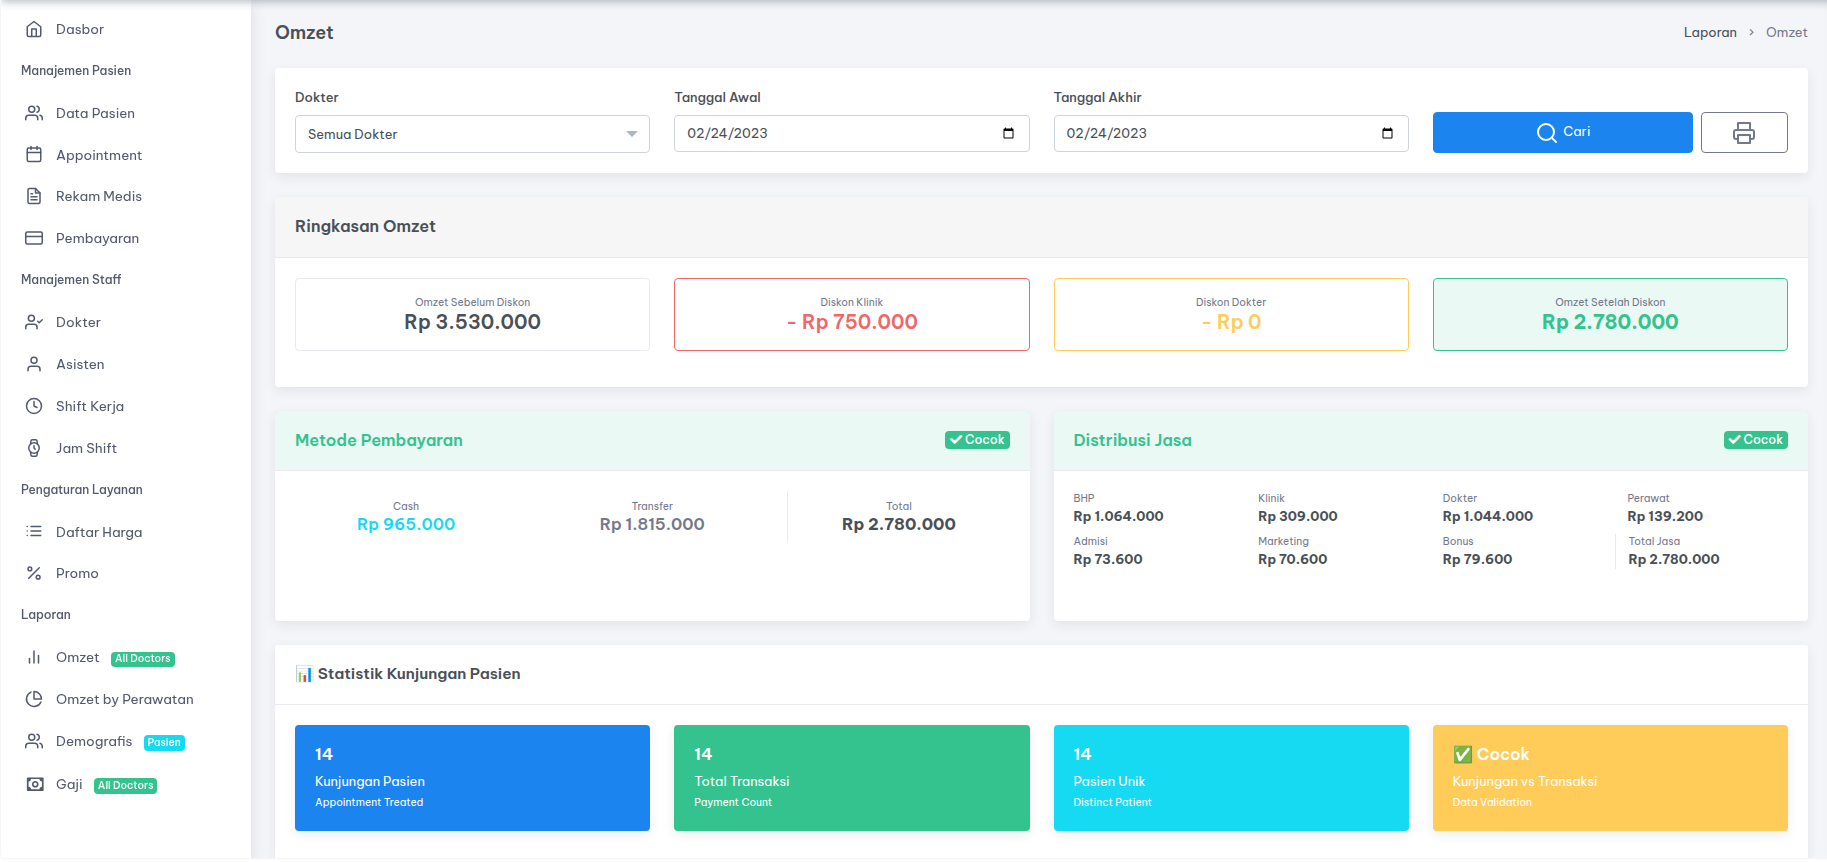Expand the Semua Dokter dropdown
The width and height of the screenshot is (1827, 862).
point(471,134)
